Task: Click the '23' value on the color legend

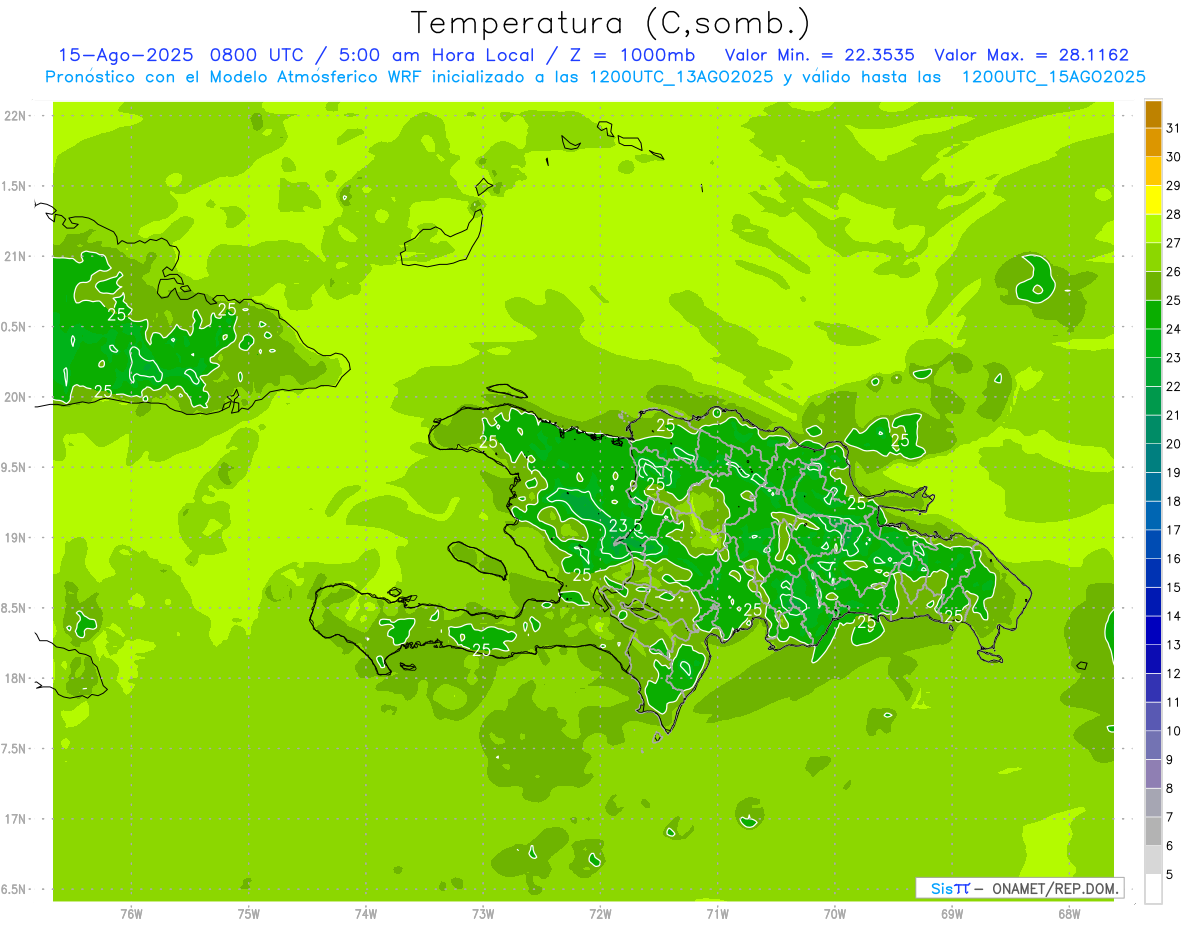Action: (1173, 358)
